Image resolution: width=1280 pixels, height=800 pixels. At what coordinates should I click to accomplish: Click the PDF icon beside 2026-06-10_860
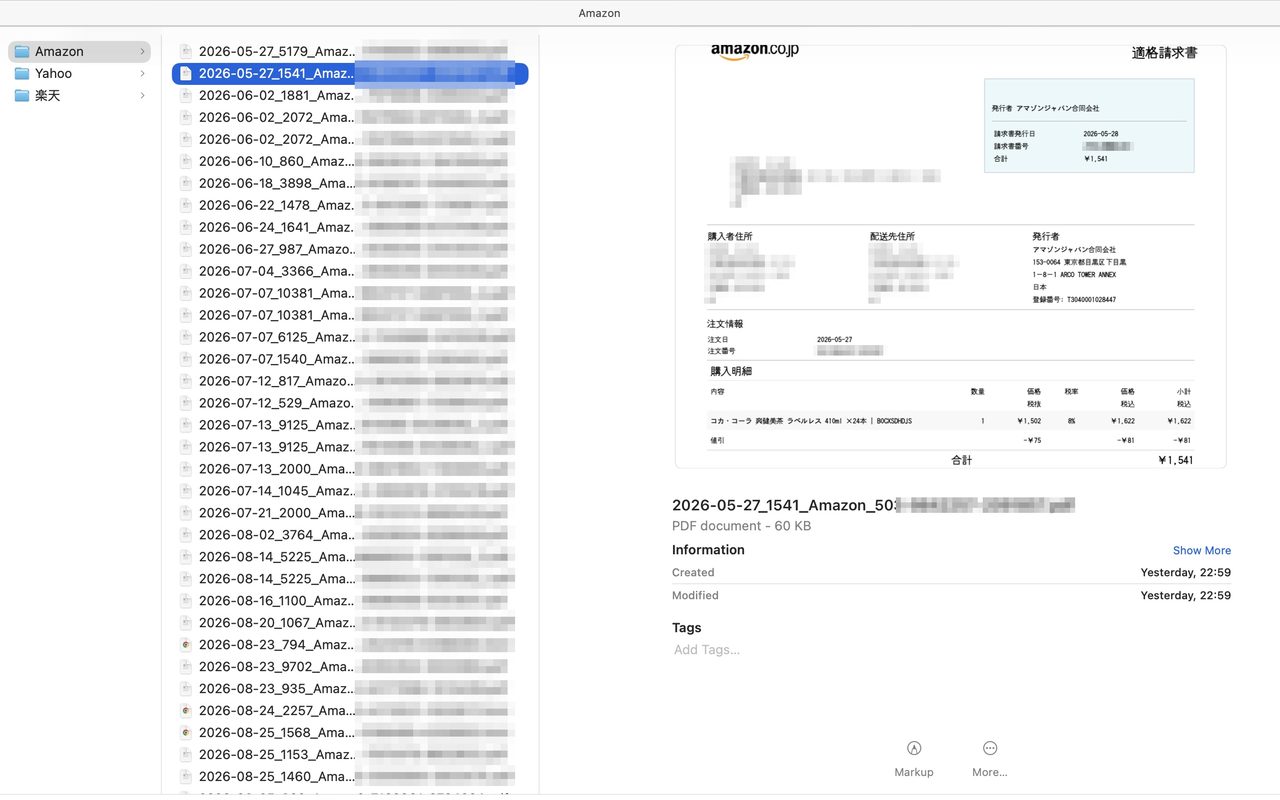(186, 161)
